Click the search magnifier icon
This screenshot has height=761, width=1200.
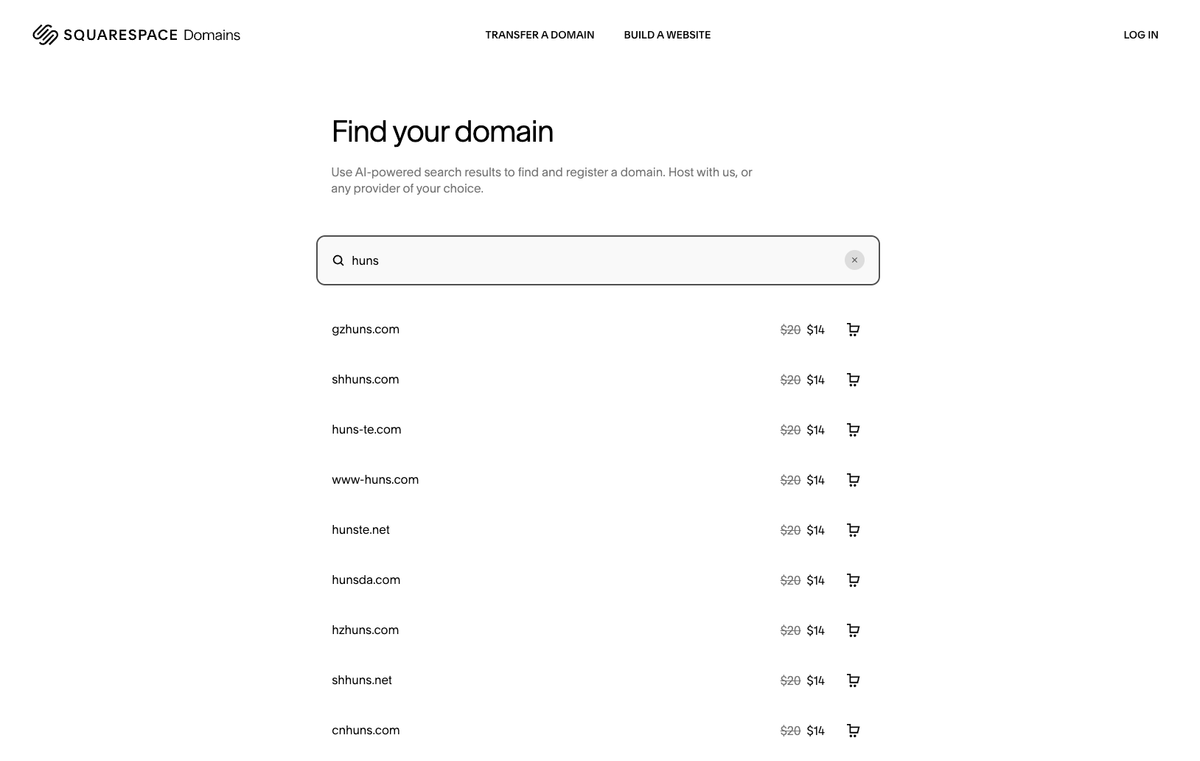pyautogui.click(x=338, y=260)
